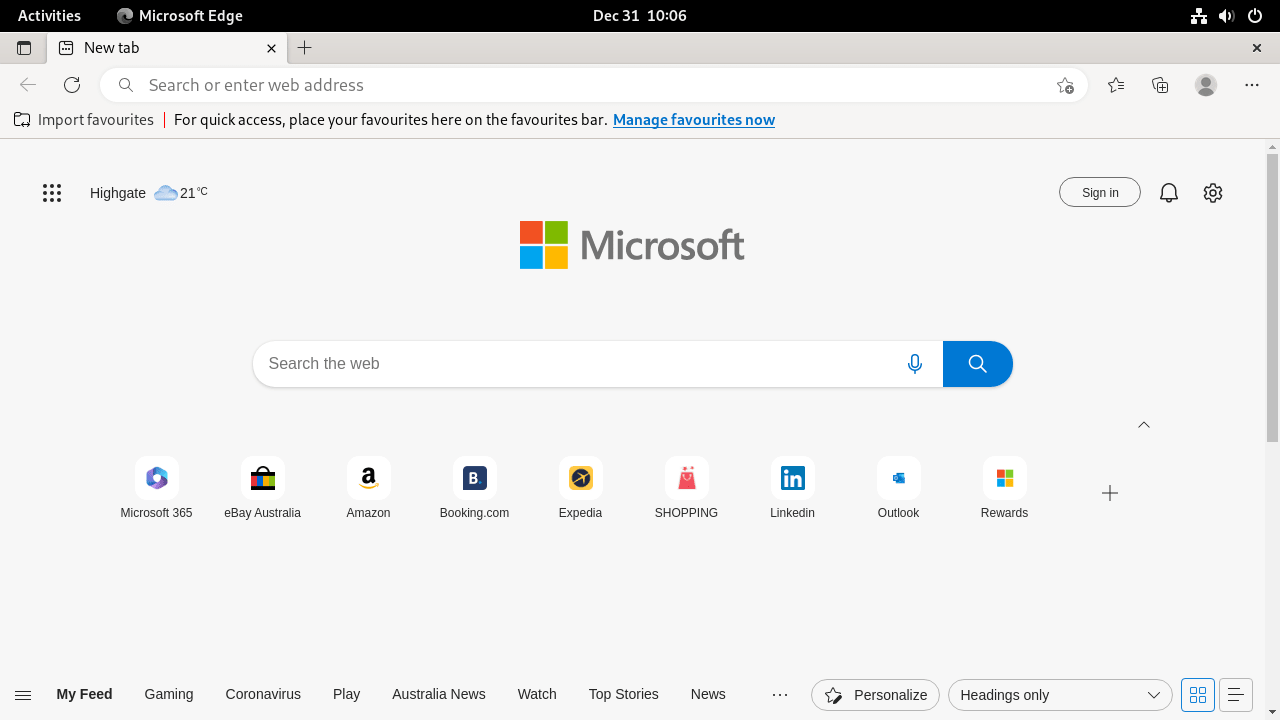This screenshot has width=1280, height=720.
Task: Switch to the Gaming feed tab
Action: click(x=168, y=694)
